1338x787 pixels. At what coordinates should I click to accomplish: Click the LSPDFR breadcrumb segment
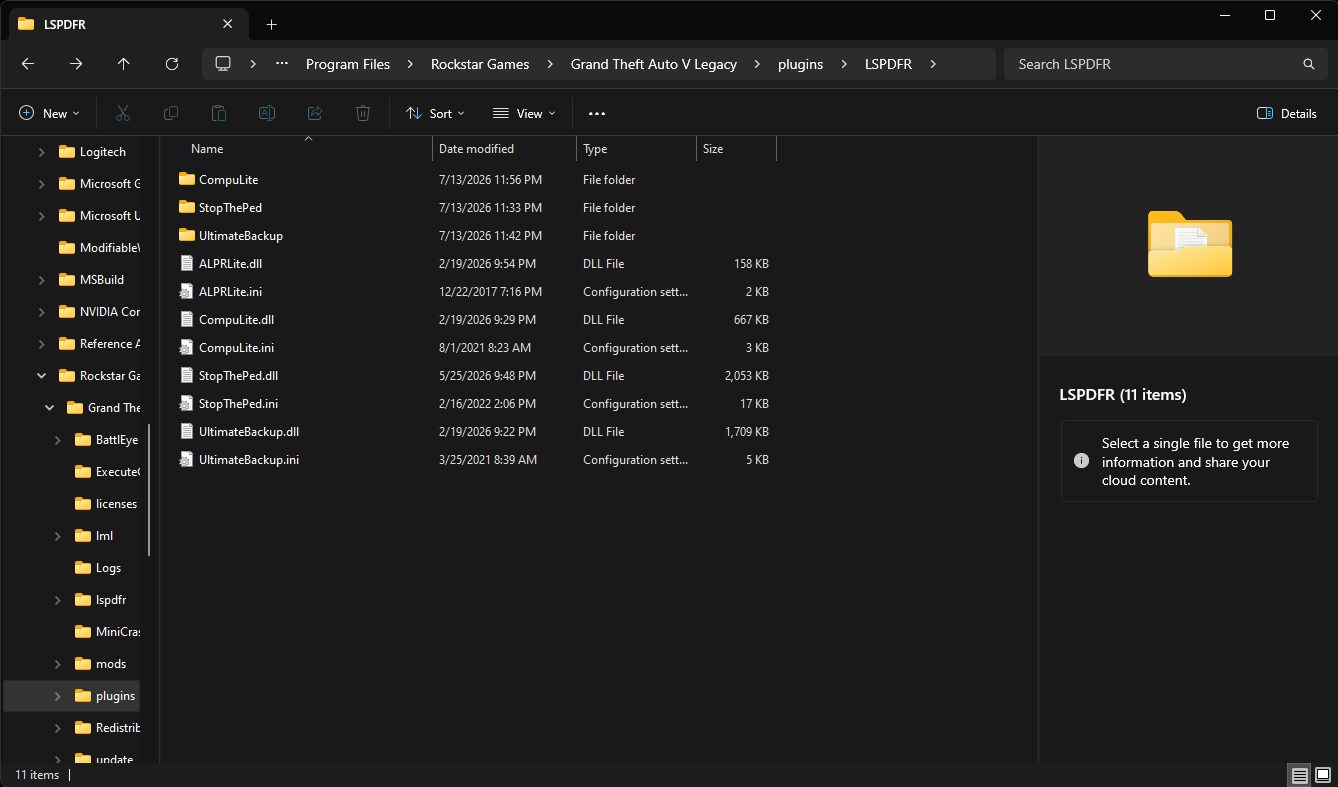pyautogui.click(x=889, y=64)
